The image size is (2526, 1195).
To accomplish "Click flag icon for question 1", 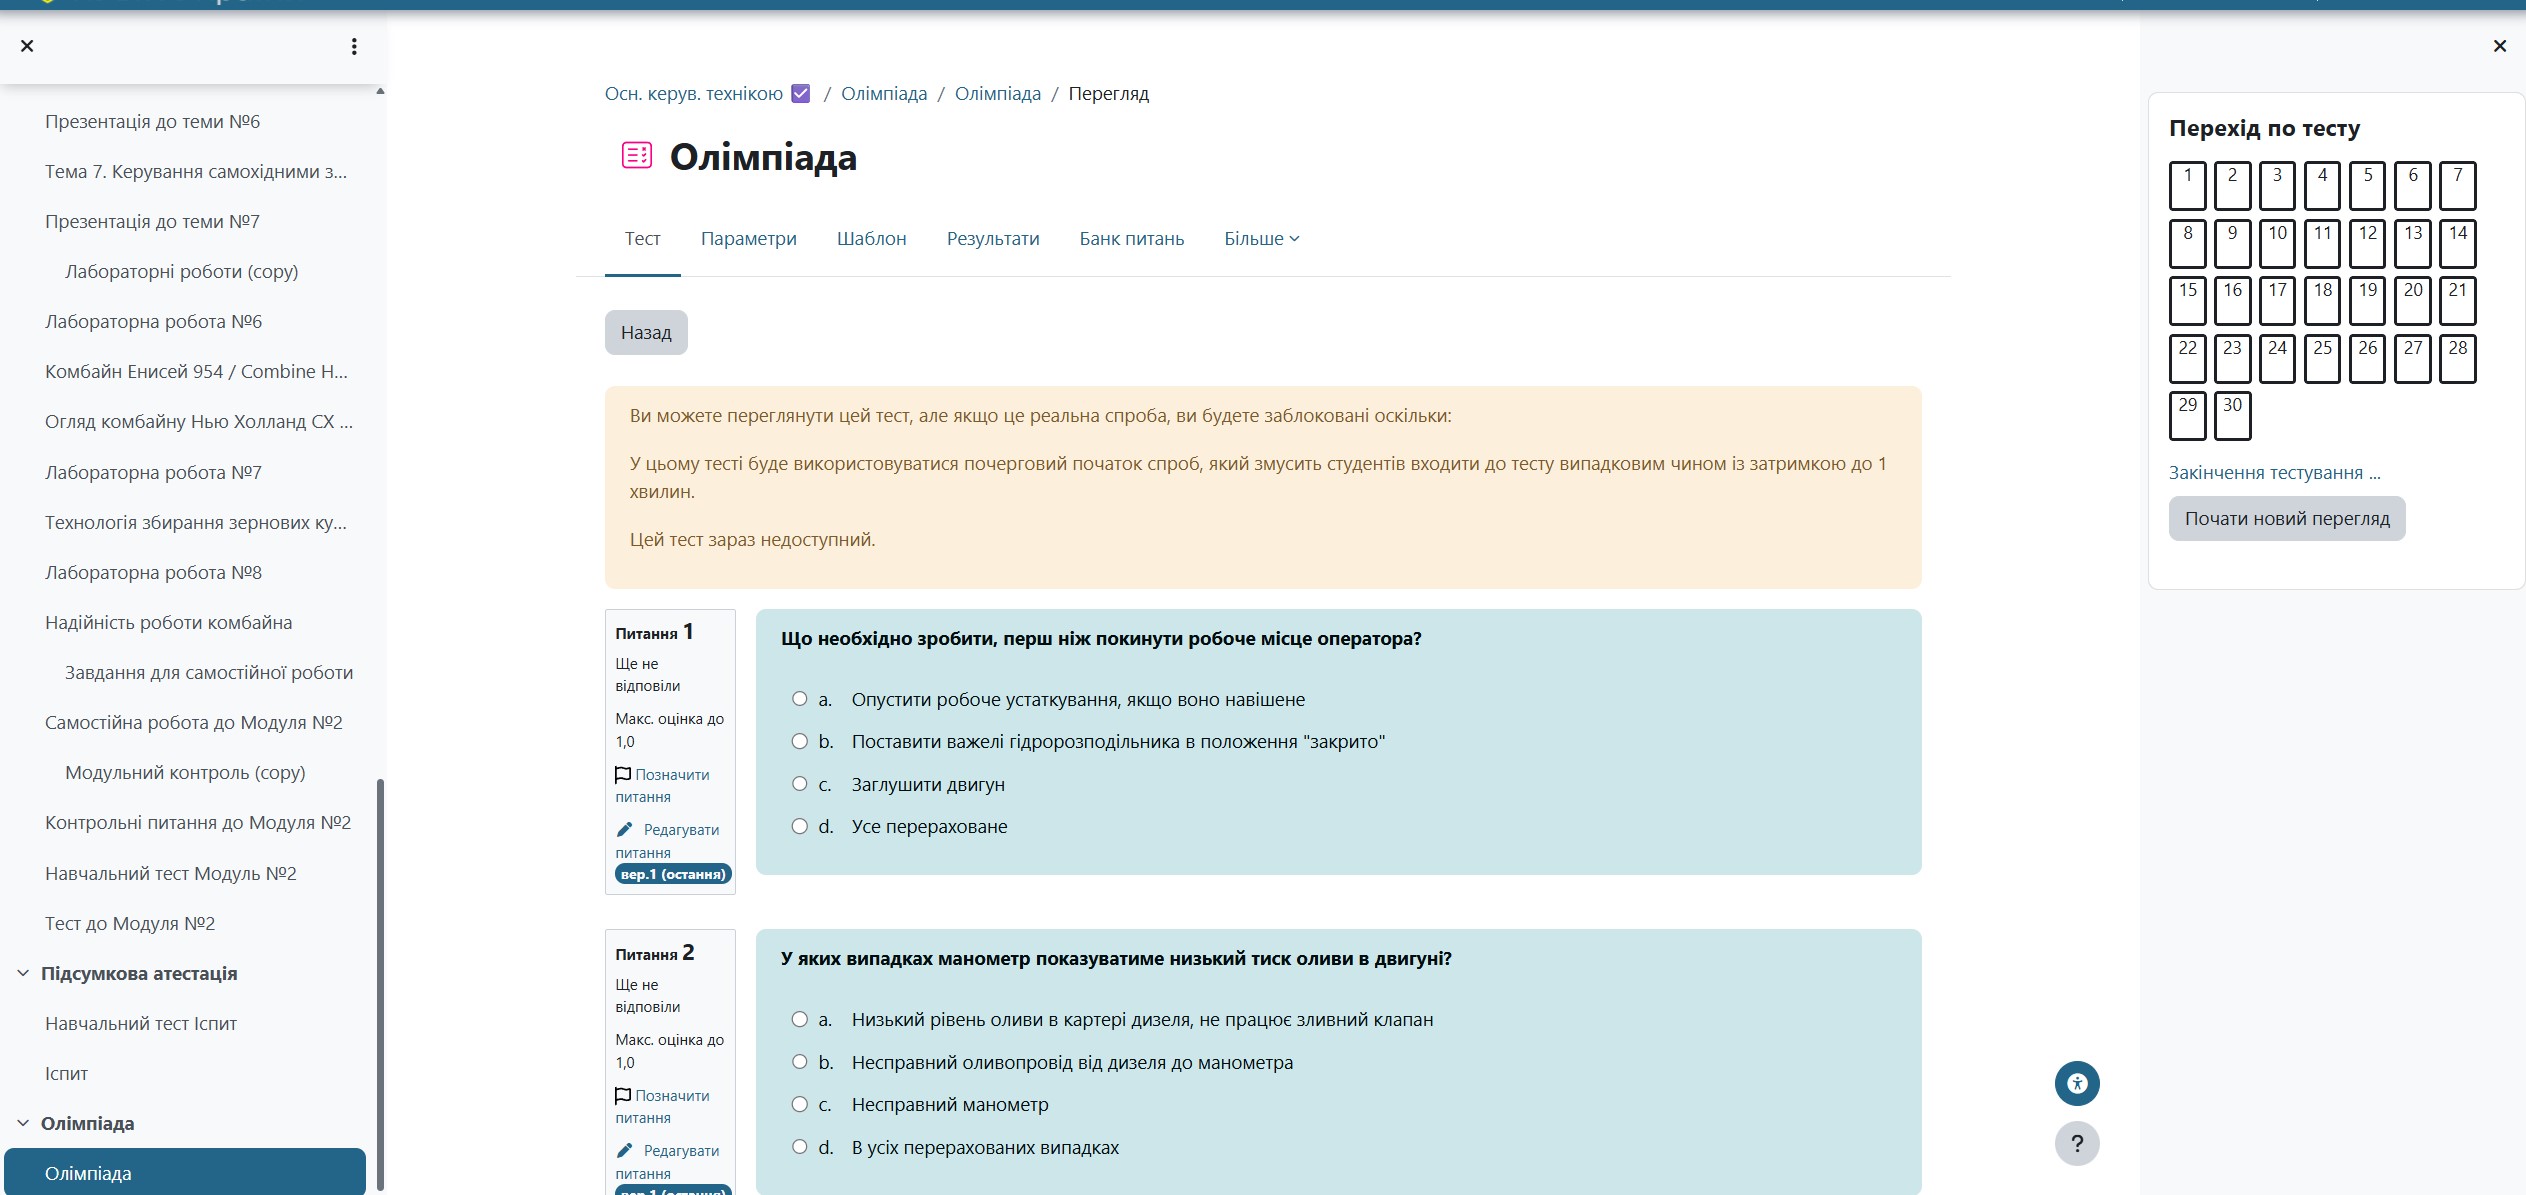I will [623, 774].
